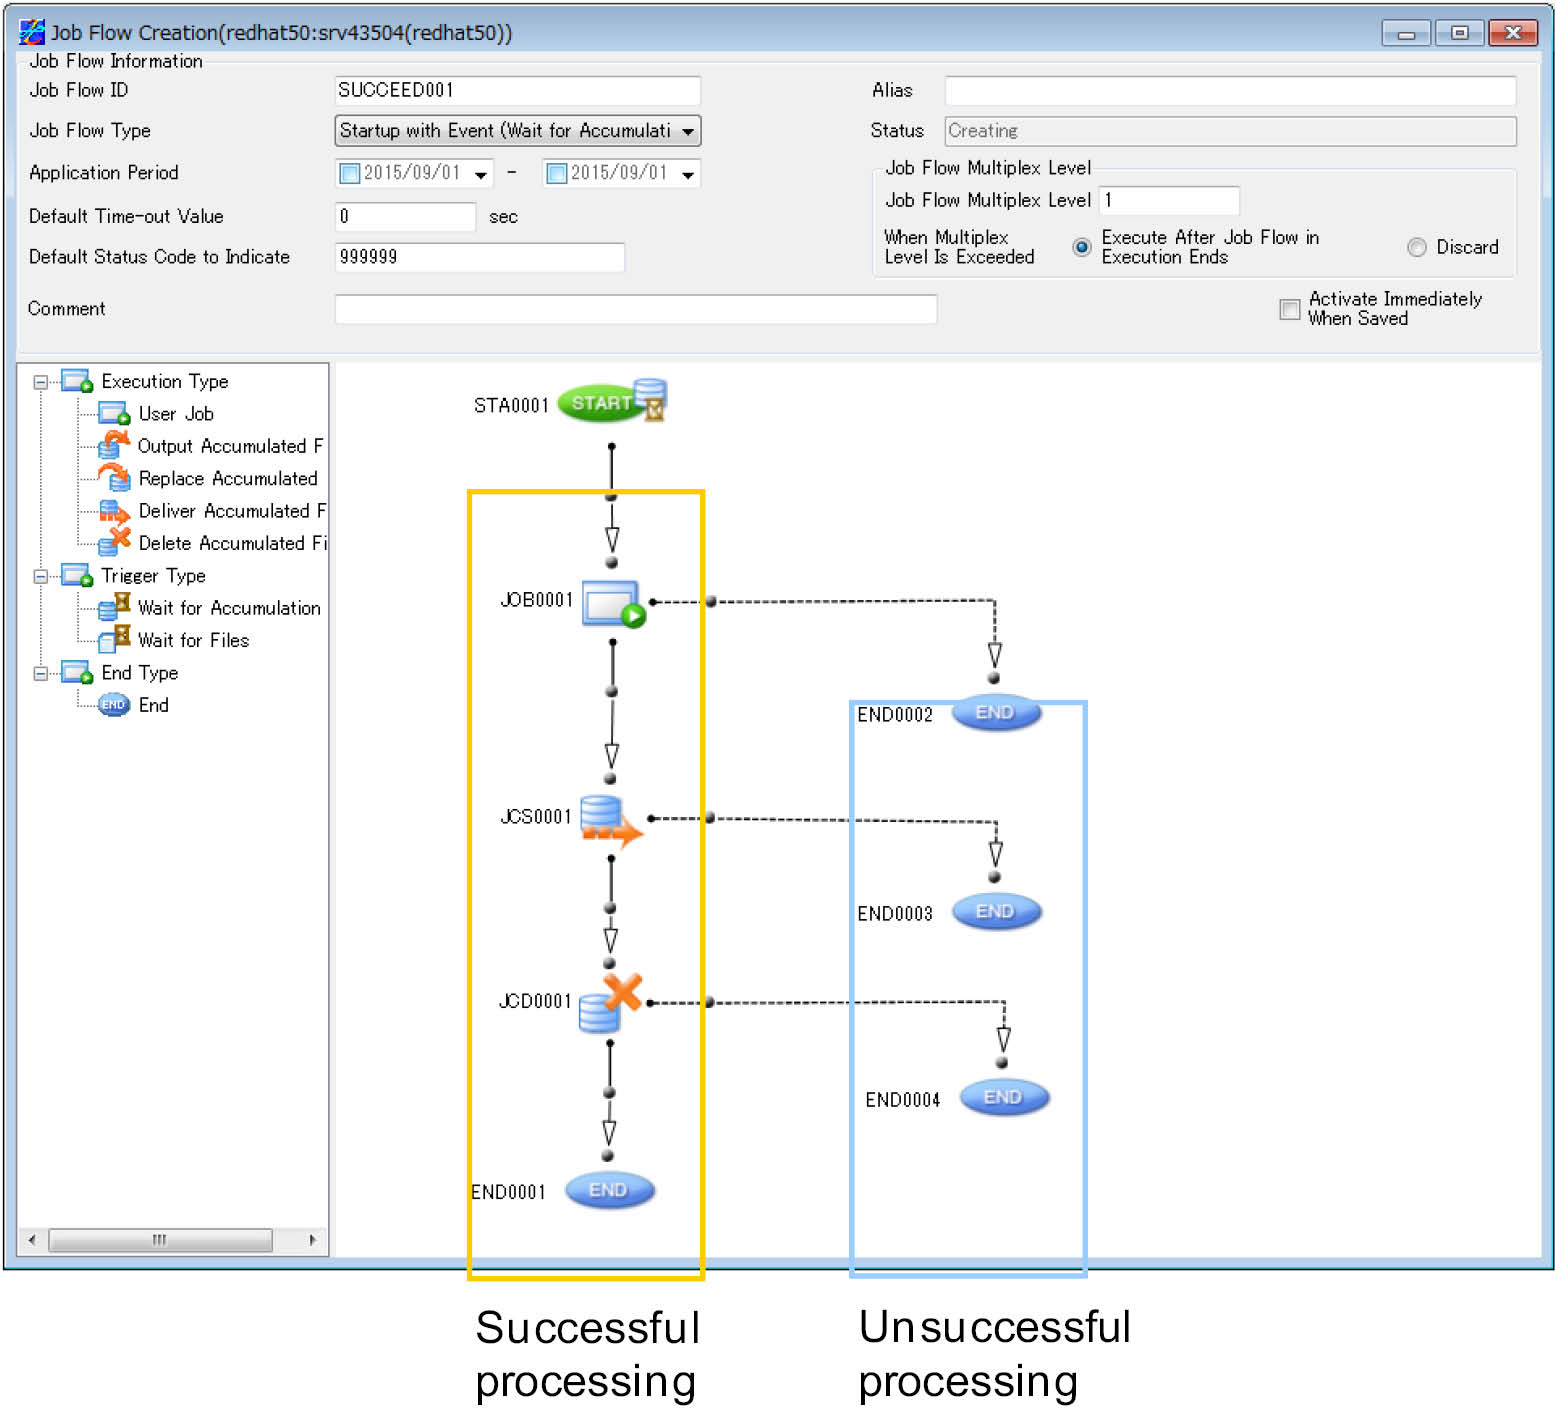This screenshot has width=1555, height=1419.
Task: Select Wait for Accumulation tree item
Action: pyautogui.click(x=229, y=608)
